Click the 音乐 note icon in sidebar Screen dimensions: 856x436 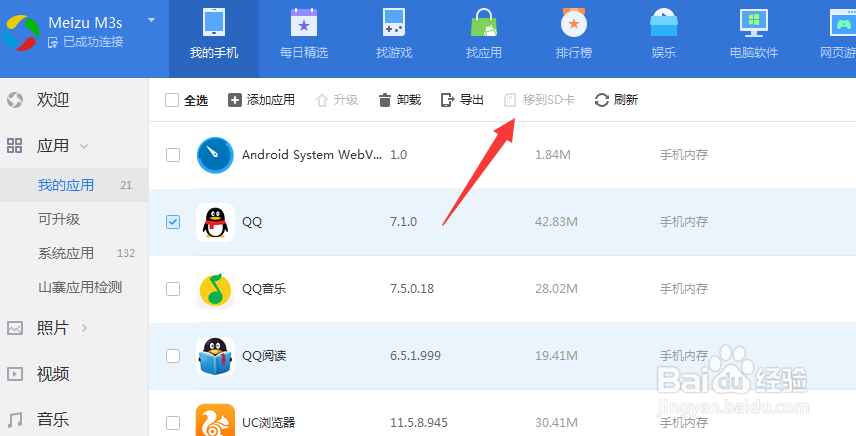(15, 420)
